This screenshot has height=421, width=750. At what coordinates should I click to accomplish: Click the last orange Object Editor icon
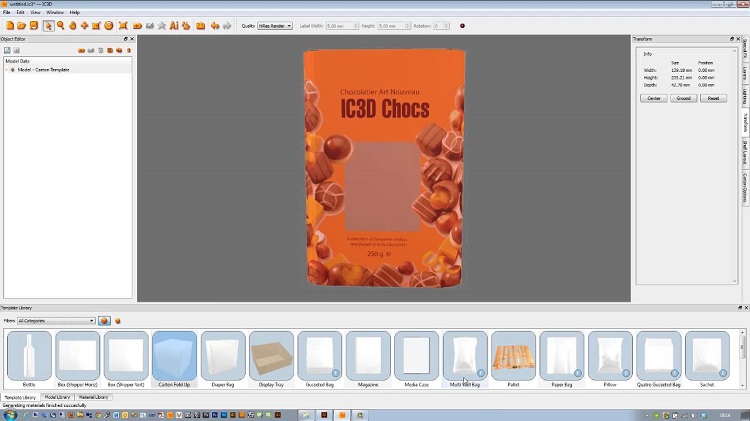(x=128, y=50)
